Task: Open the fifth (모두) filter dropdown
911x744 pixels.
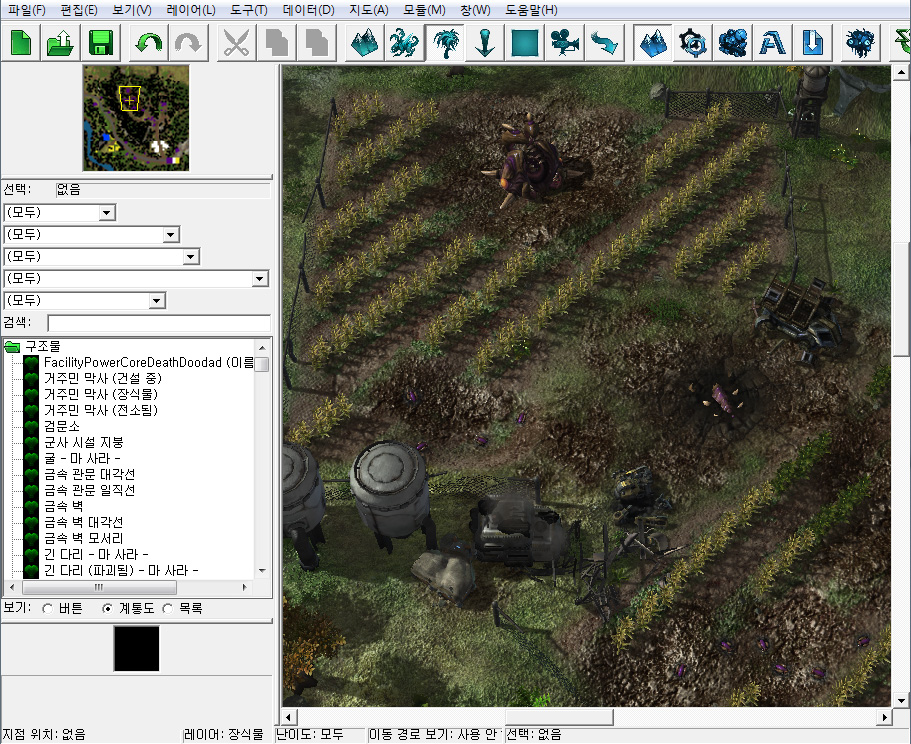Action: pos(156,301)
